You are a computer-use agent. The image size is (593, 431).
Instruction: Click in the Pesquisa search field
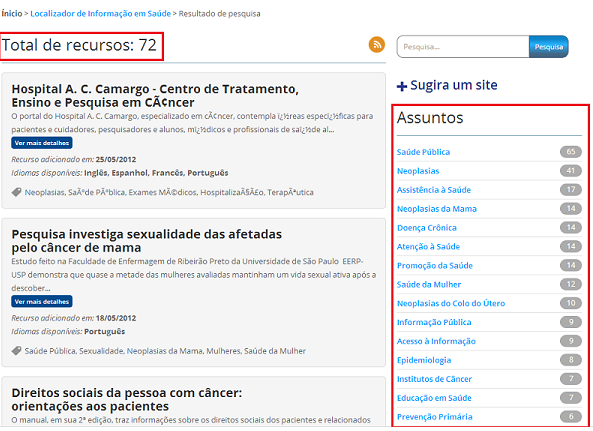(x=463, y=47)
